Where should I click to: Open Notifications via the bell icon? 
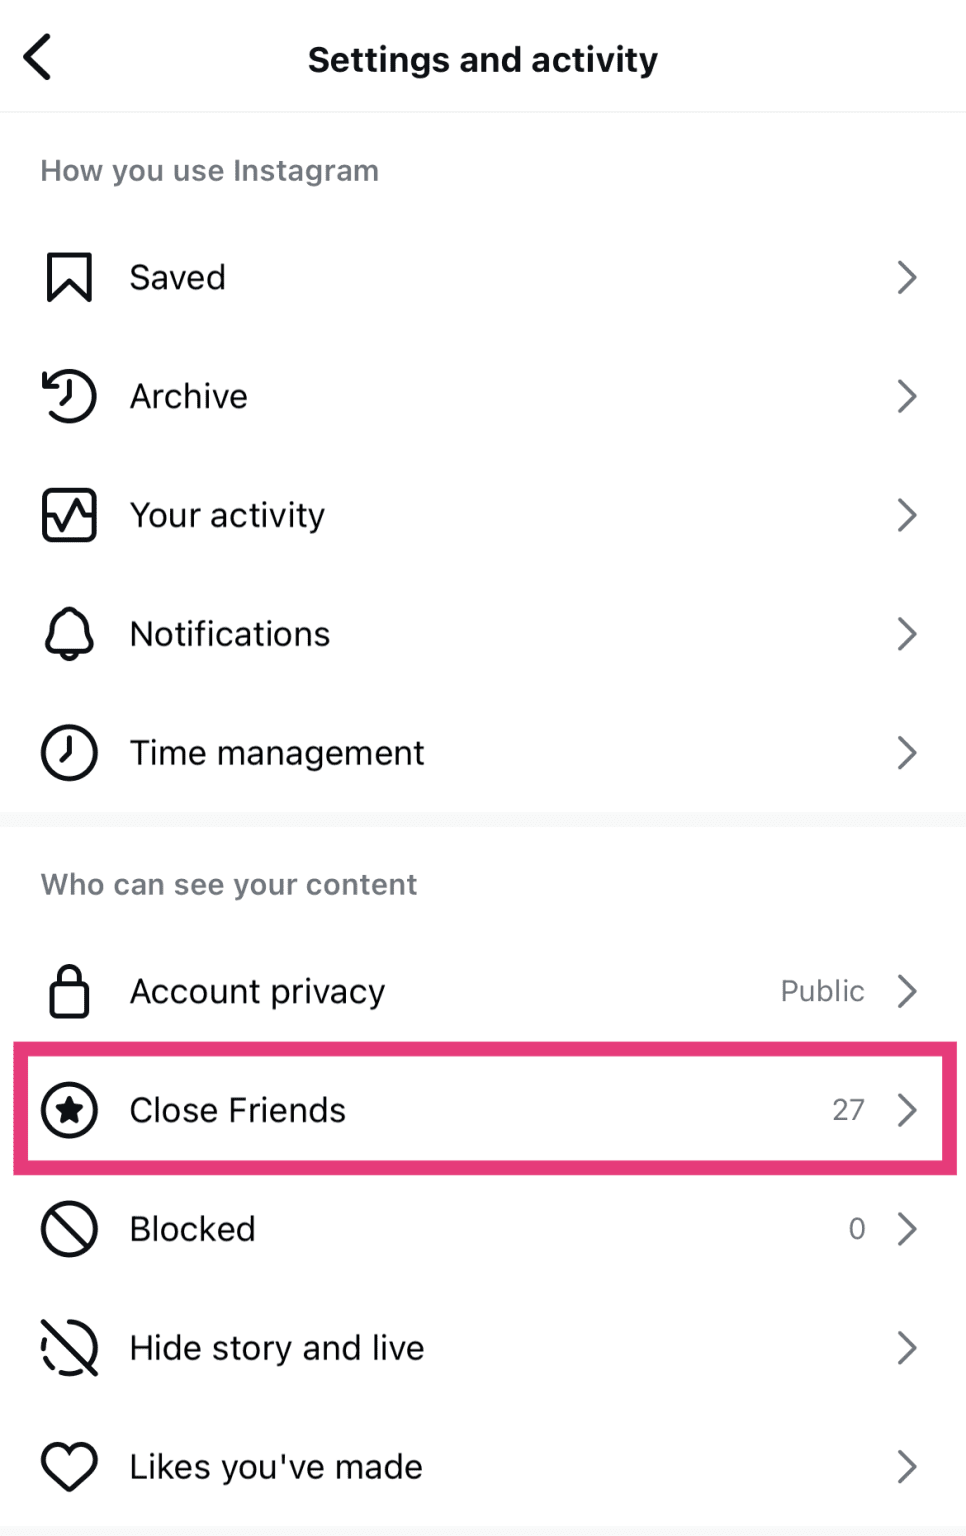point(68,633)
